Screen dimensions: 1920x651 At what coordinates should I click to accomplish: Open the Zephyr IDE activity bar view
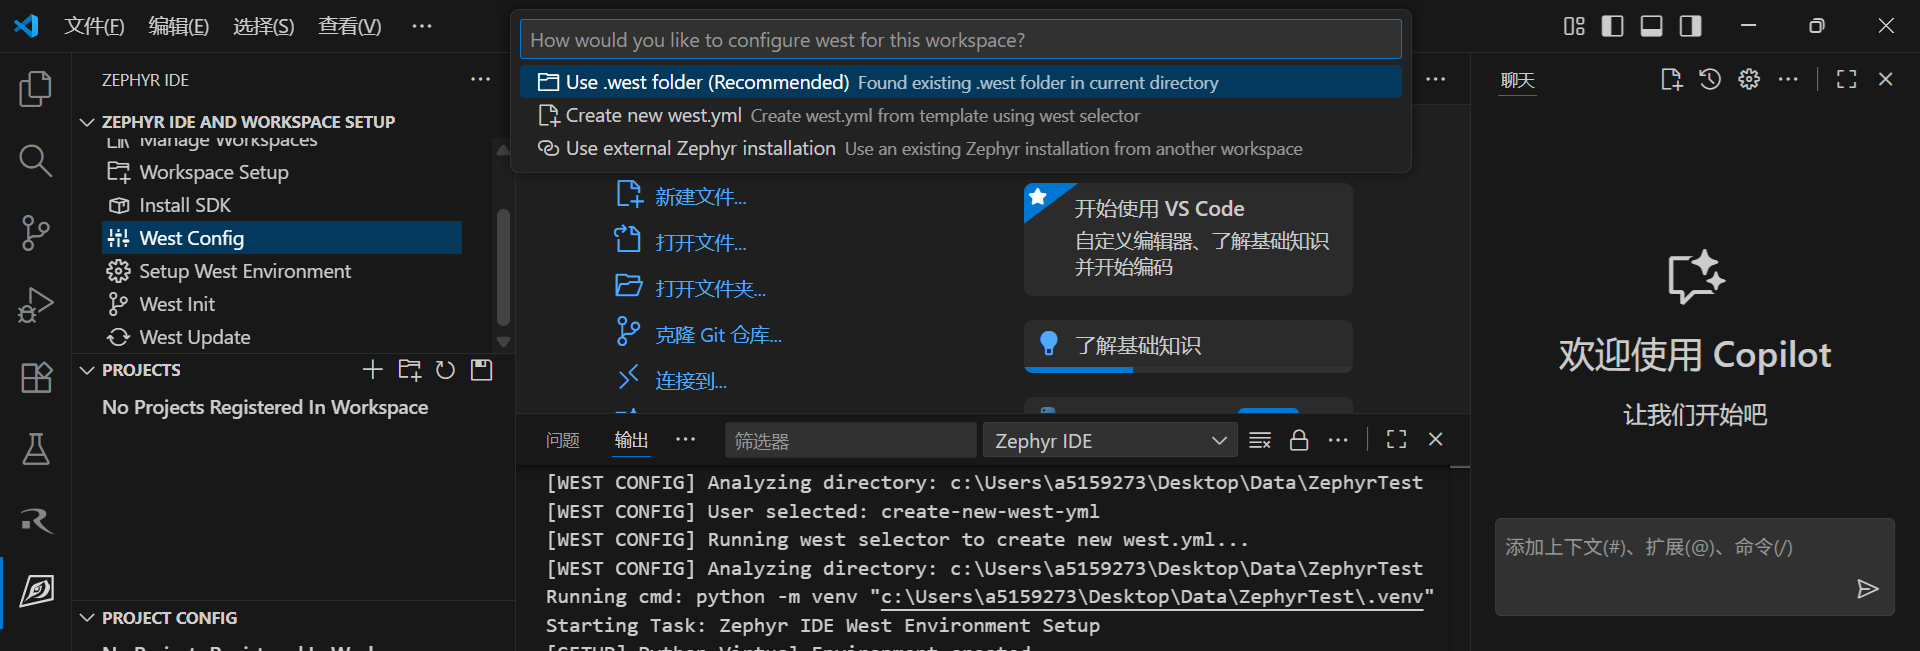click(x=36, y=591)
